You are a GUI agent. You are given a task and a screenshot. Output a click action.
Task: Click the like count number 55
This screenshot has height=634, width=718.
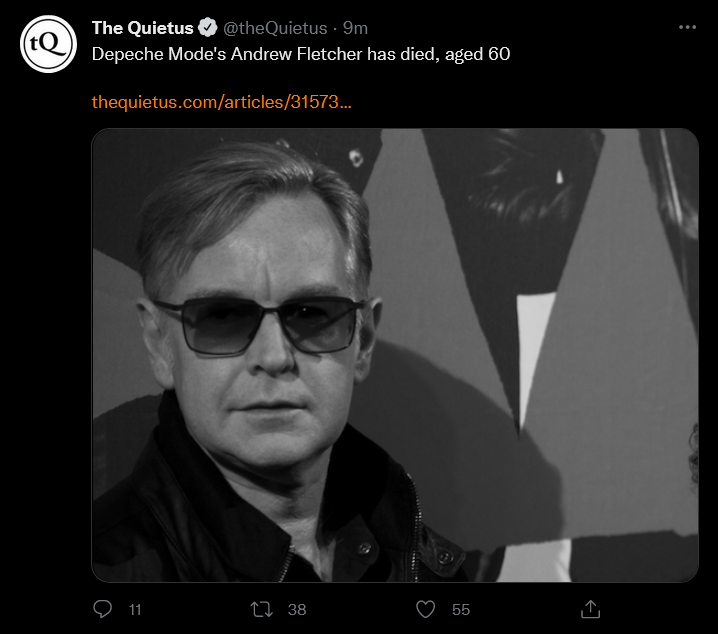point(460,609)
